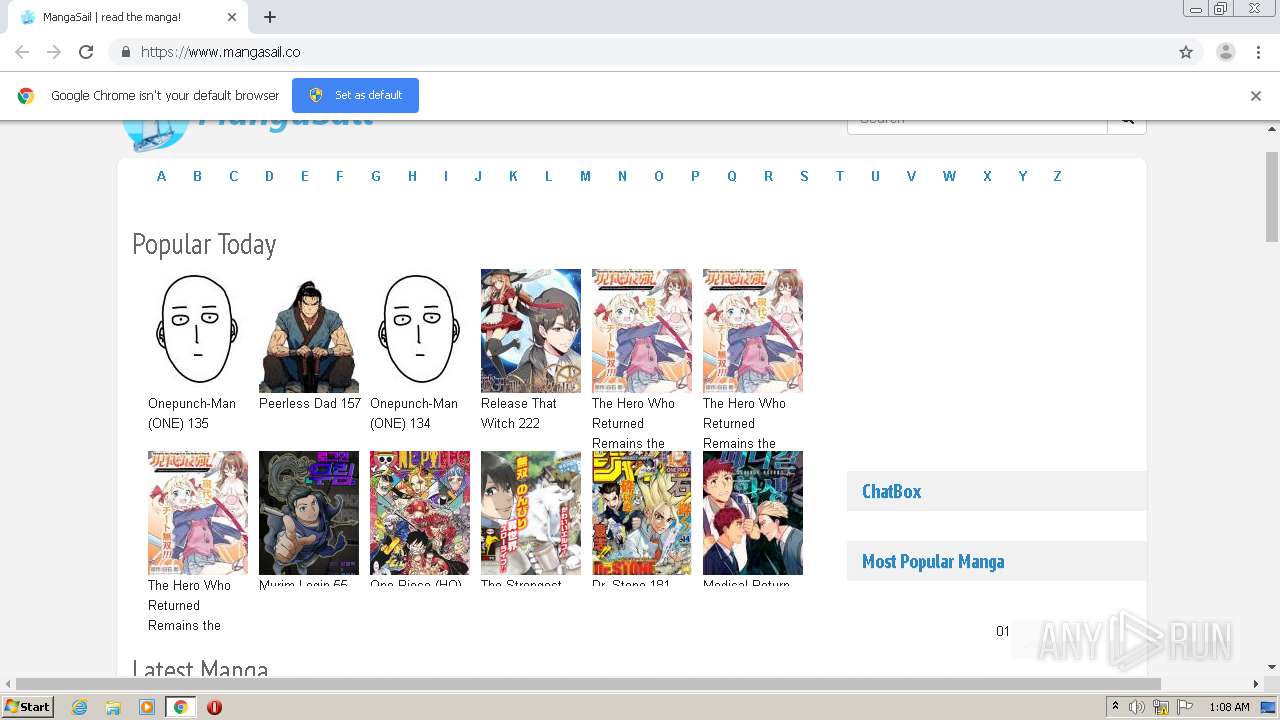Open letter W manga index
The image size is (1280, 720).
[x=949, y=176]
